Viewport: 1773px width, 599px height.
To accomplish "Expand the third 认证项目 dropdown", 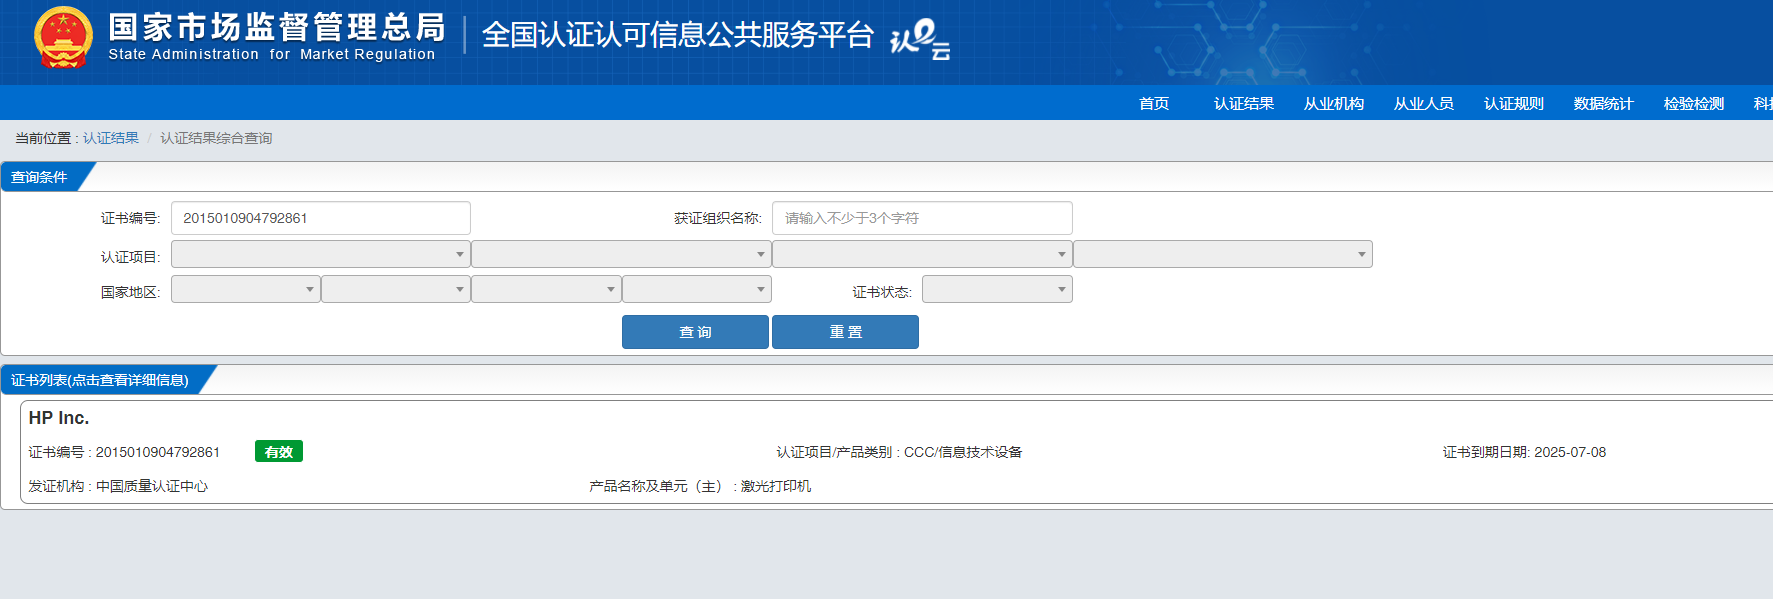I will coord(922,254).
